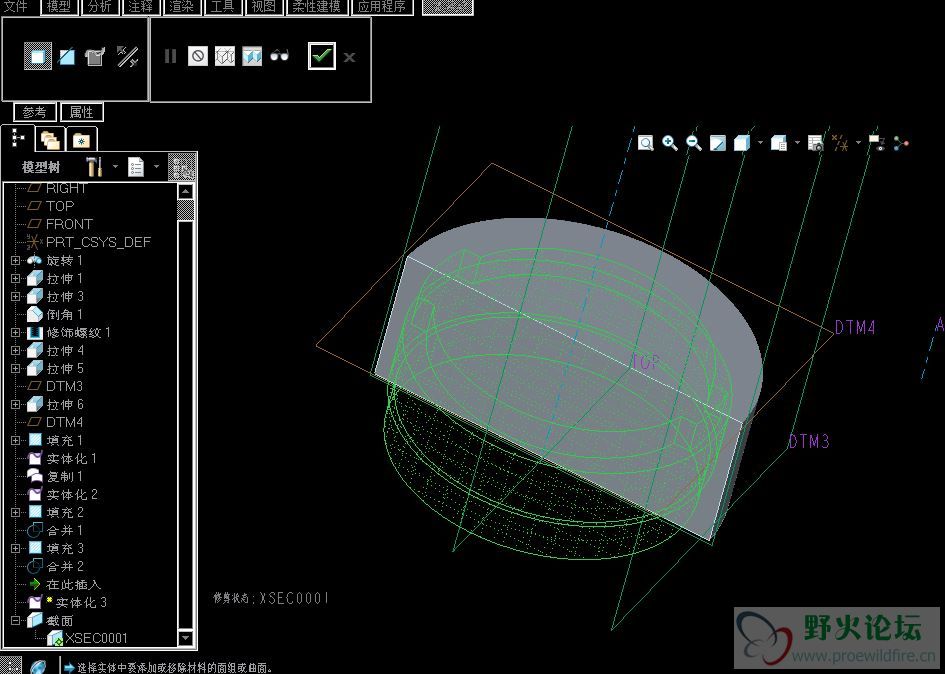Collapse the 截面 tree node
The image size is (945, 674).
pyautogui.click(x=16, y=620)
